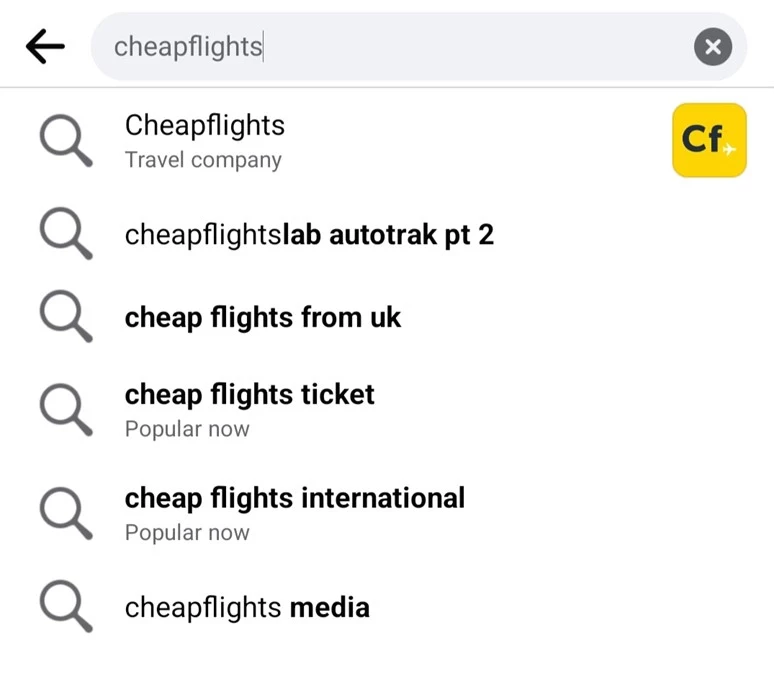The height and width of the screenshot is (675, 774).
Task: Tap search icon next to cheapflightslab autotrak
Action: [66, 236]
